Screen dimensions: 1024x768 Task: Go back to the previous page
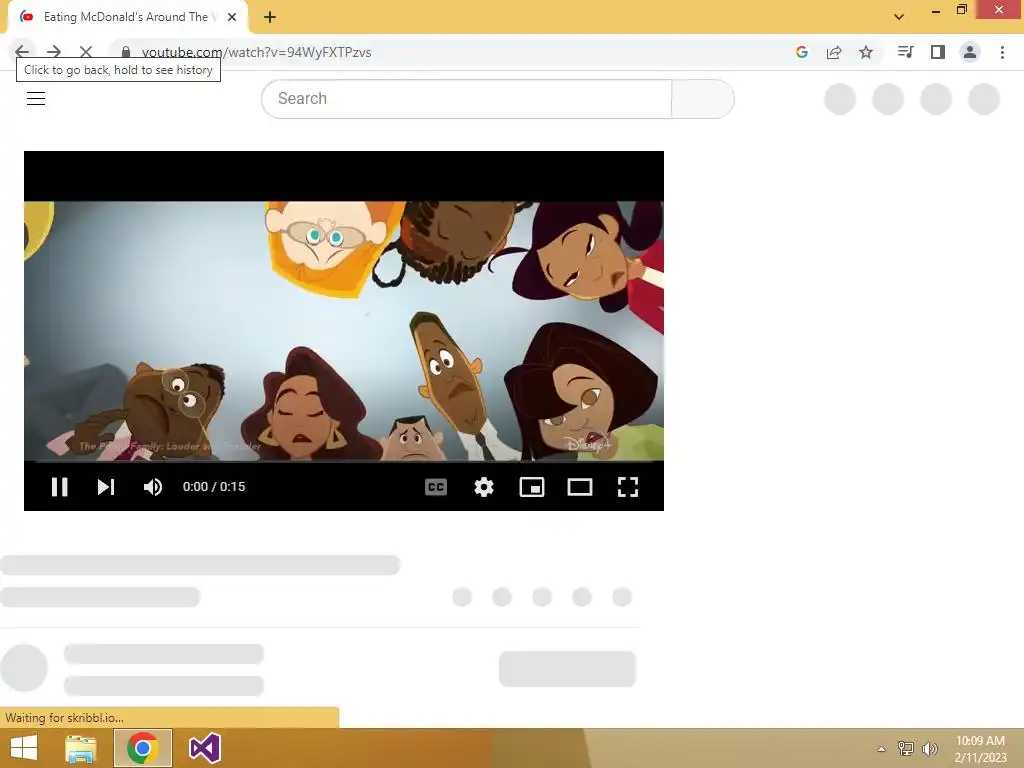click(22, 52)
